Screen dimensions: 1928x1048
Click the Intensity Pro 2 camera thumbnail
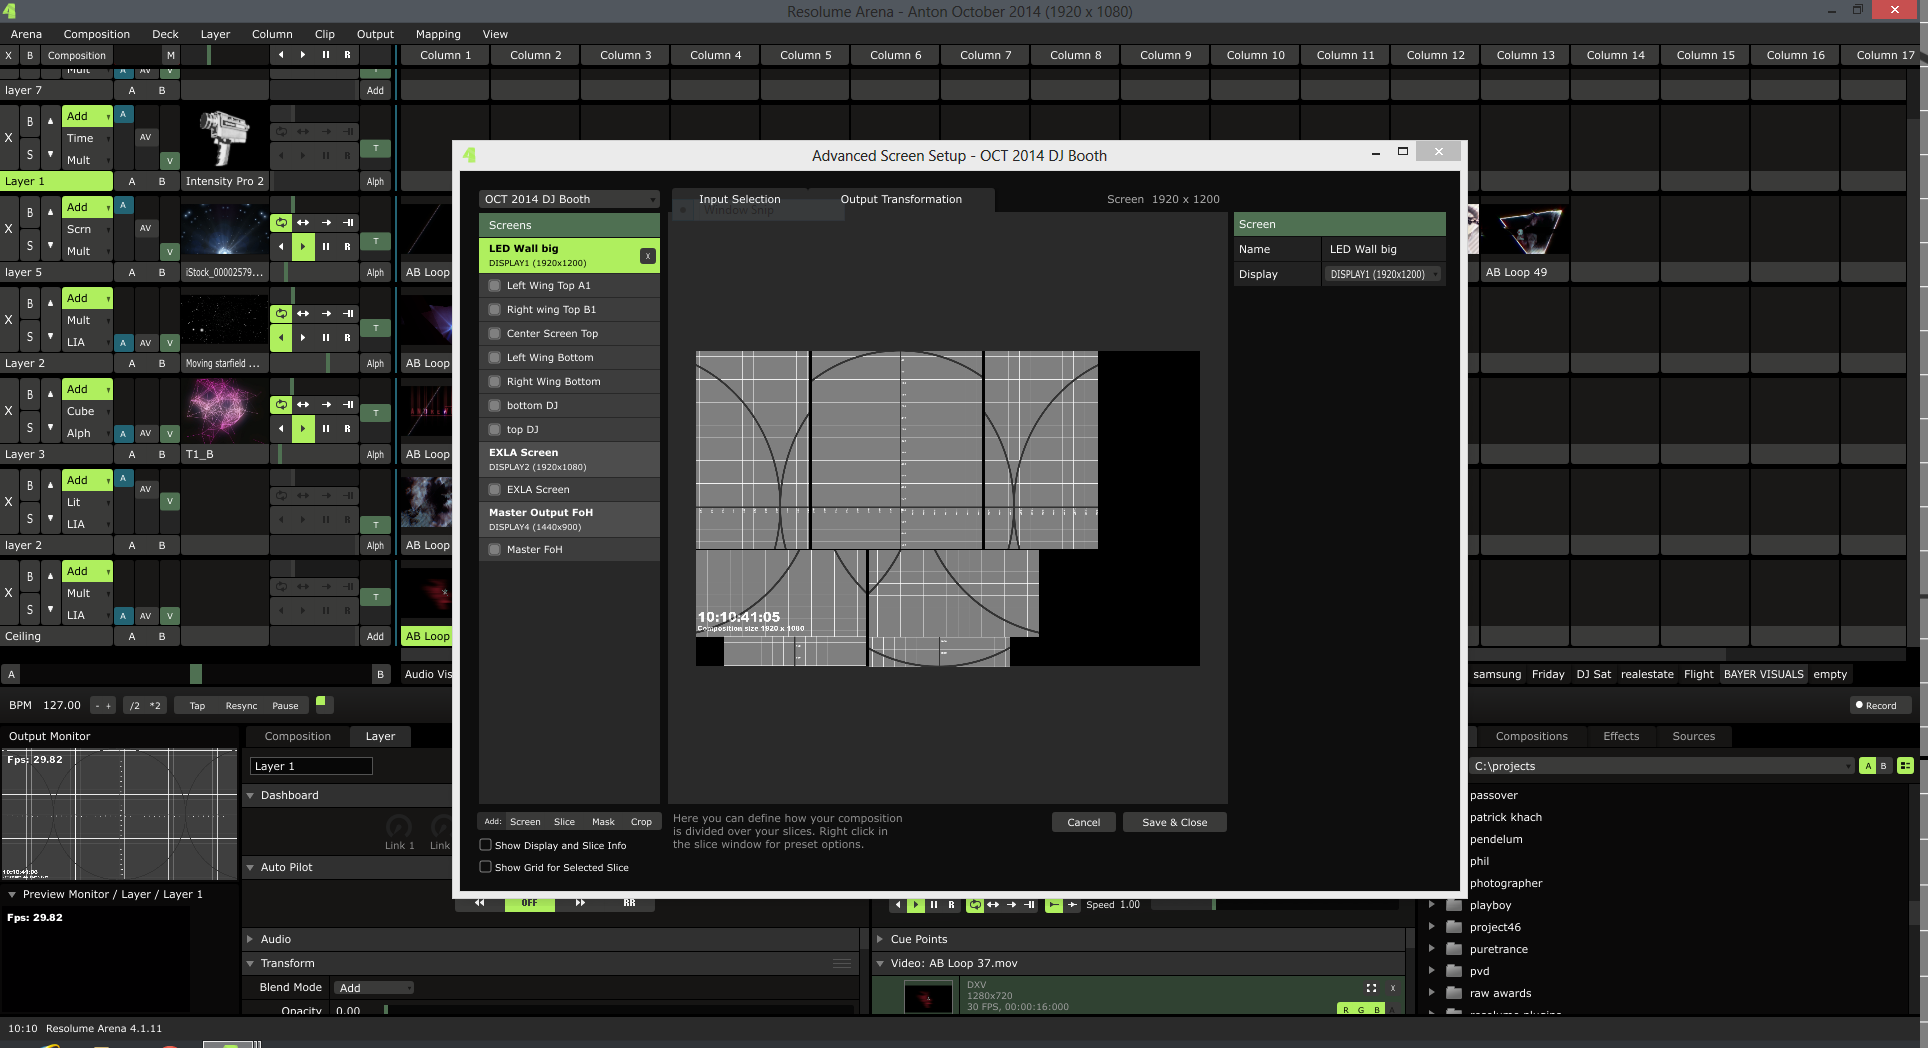[224, 138]
